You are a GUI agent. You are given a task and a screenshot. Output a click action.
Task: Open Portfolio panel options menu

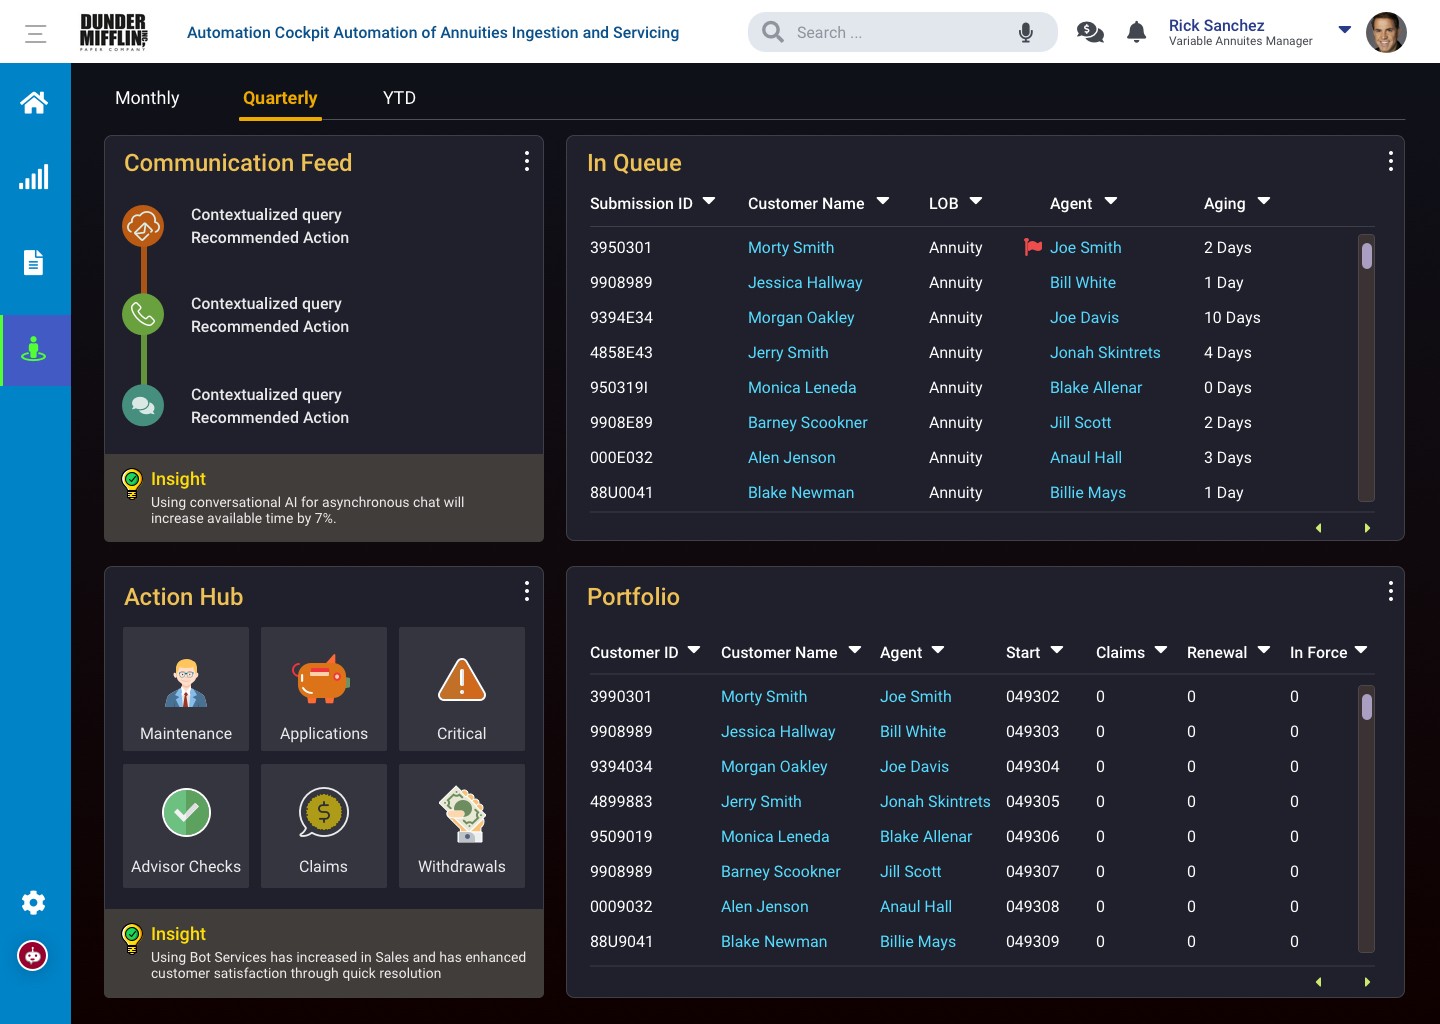click(1391, 591)
